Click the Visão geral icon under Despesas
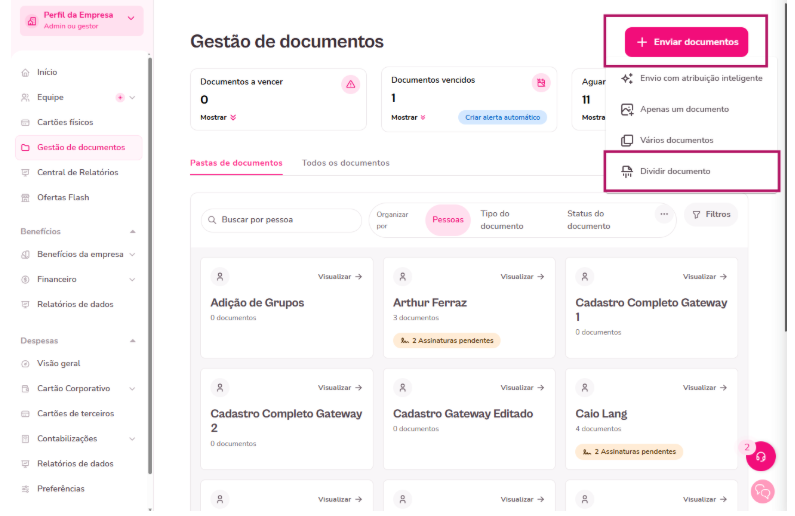 point(25,363)
